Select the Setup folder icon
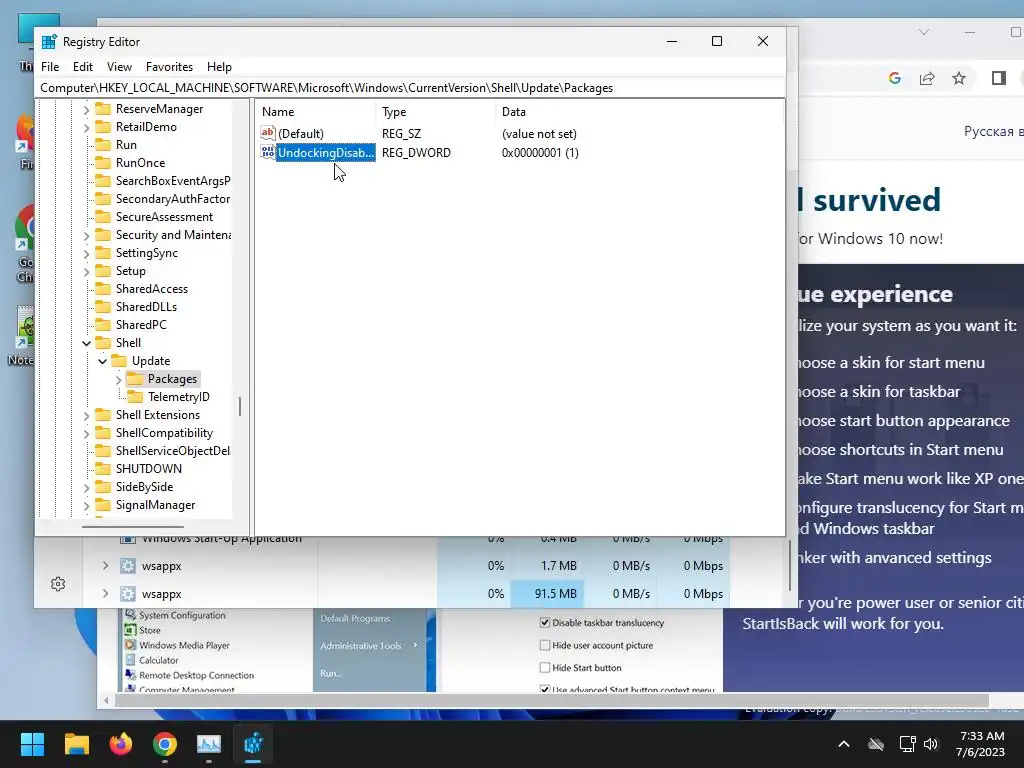 click(x=103, y=271)
